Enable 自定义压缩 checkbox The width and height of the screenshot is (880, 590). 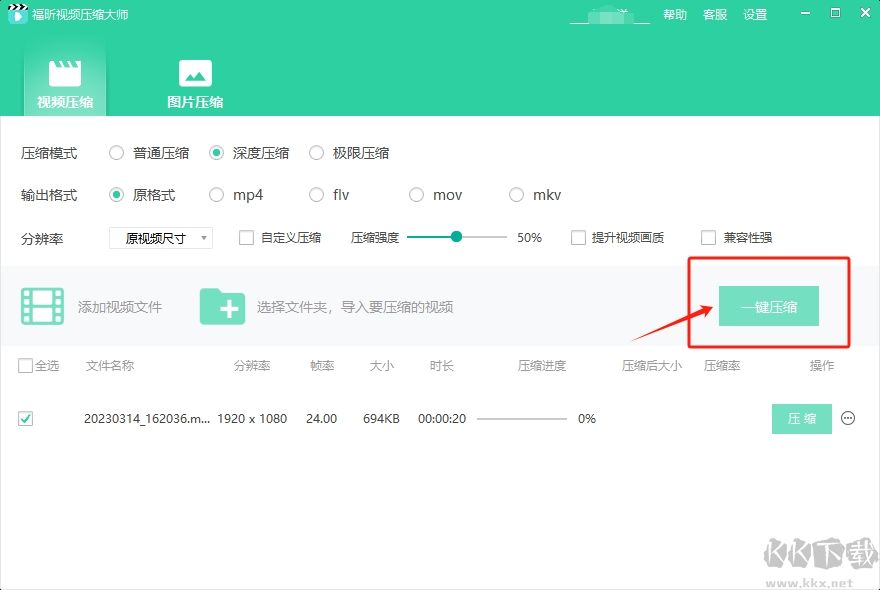click(x=246, y=238)
